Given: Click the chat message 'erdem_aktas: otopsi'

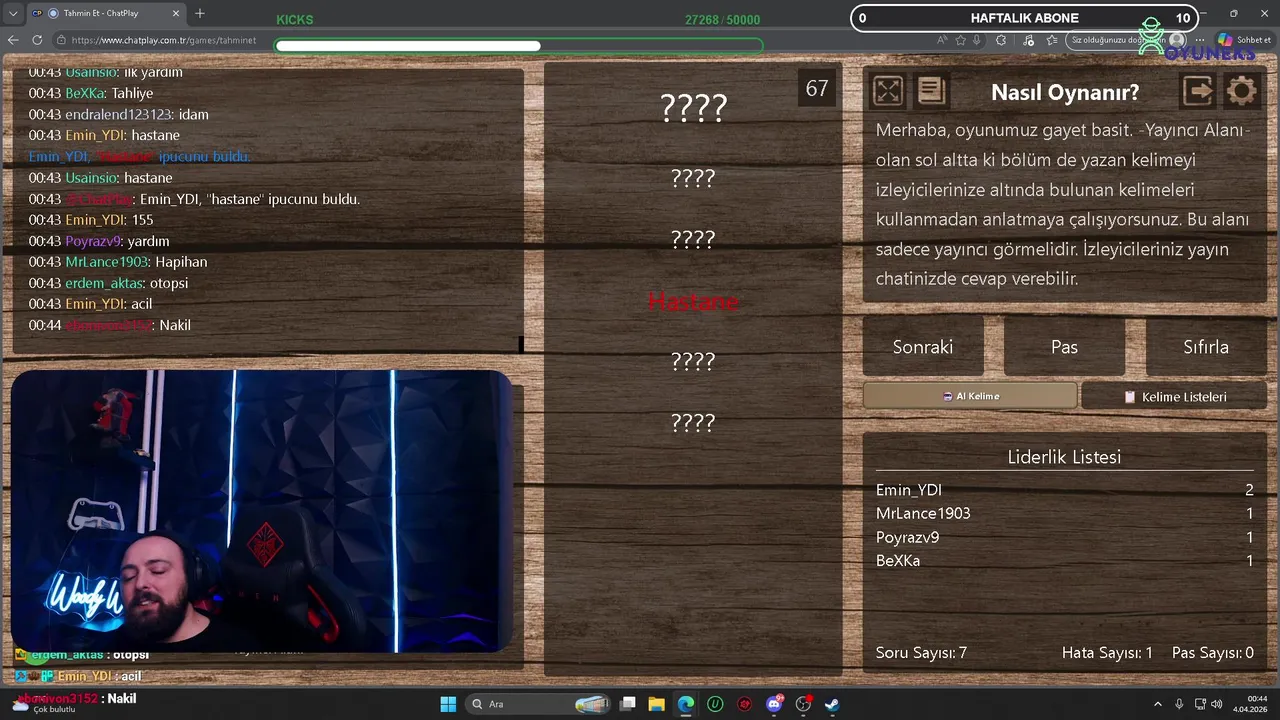Looking at the screenshot, I should tap(108, 283).
